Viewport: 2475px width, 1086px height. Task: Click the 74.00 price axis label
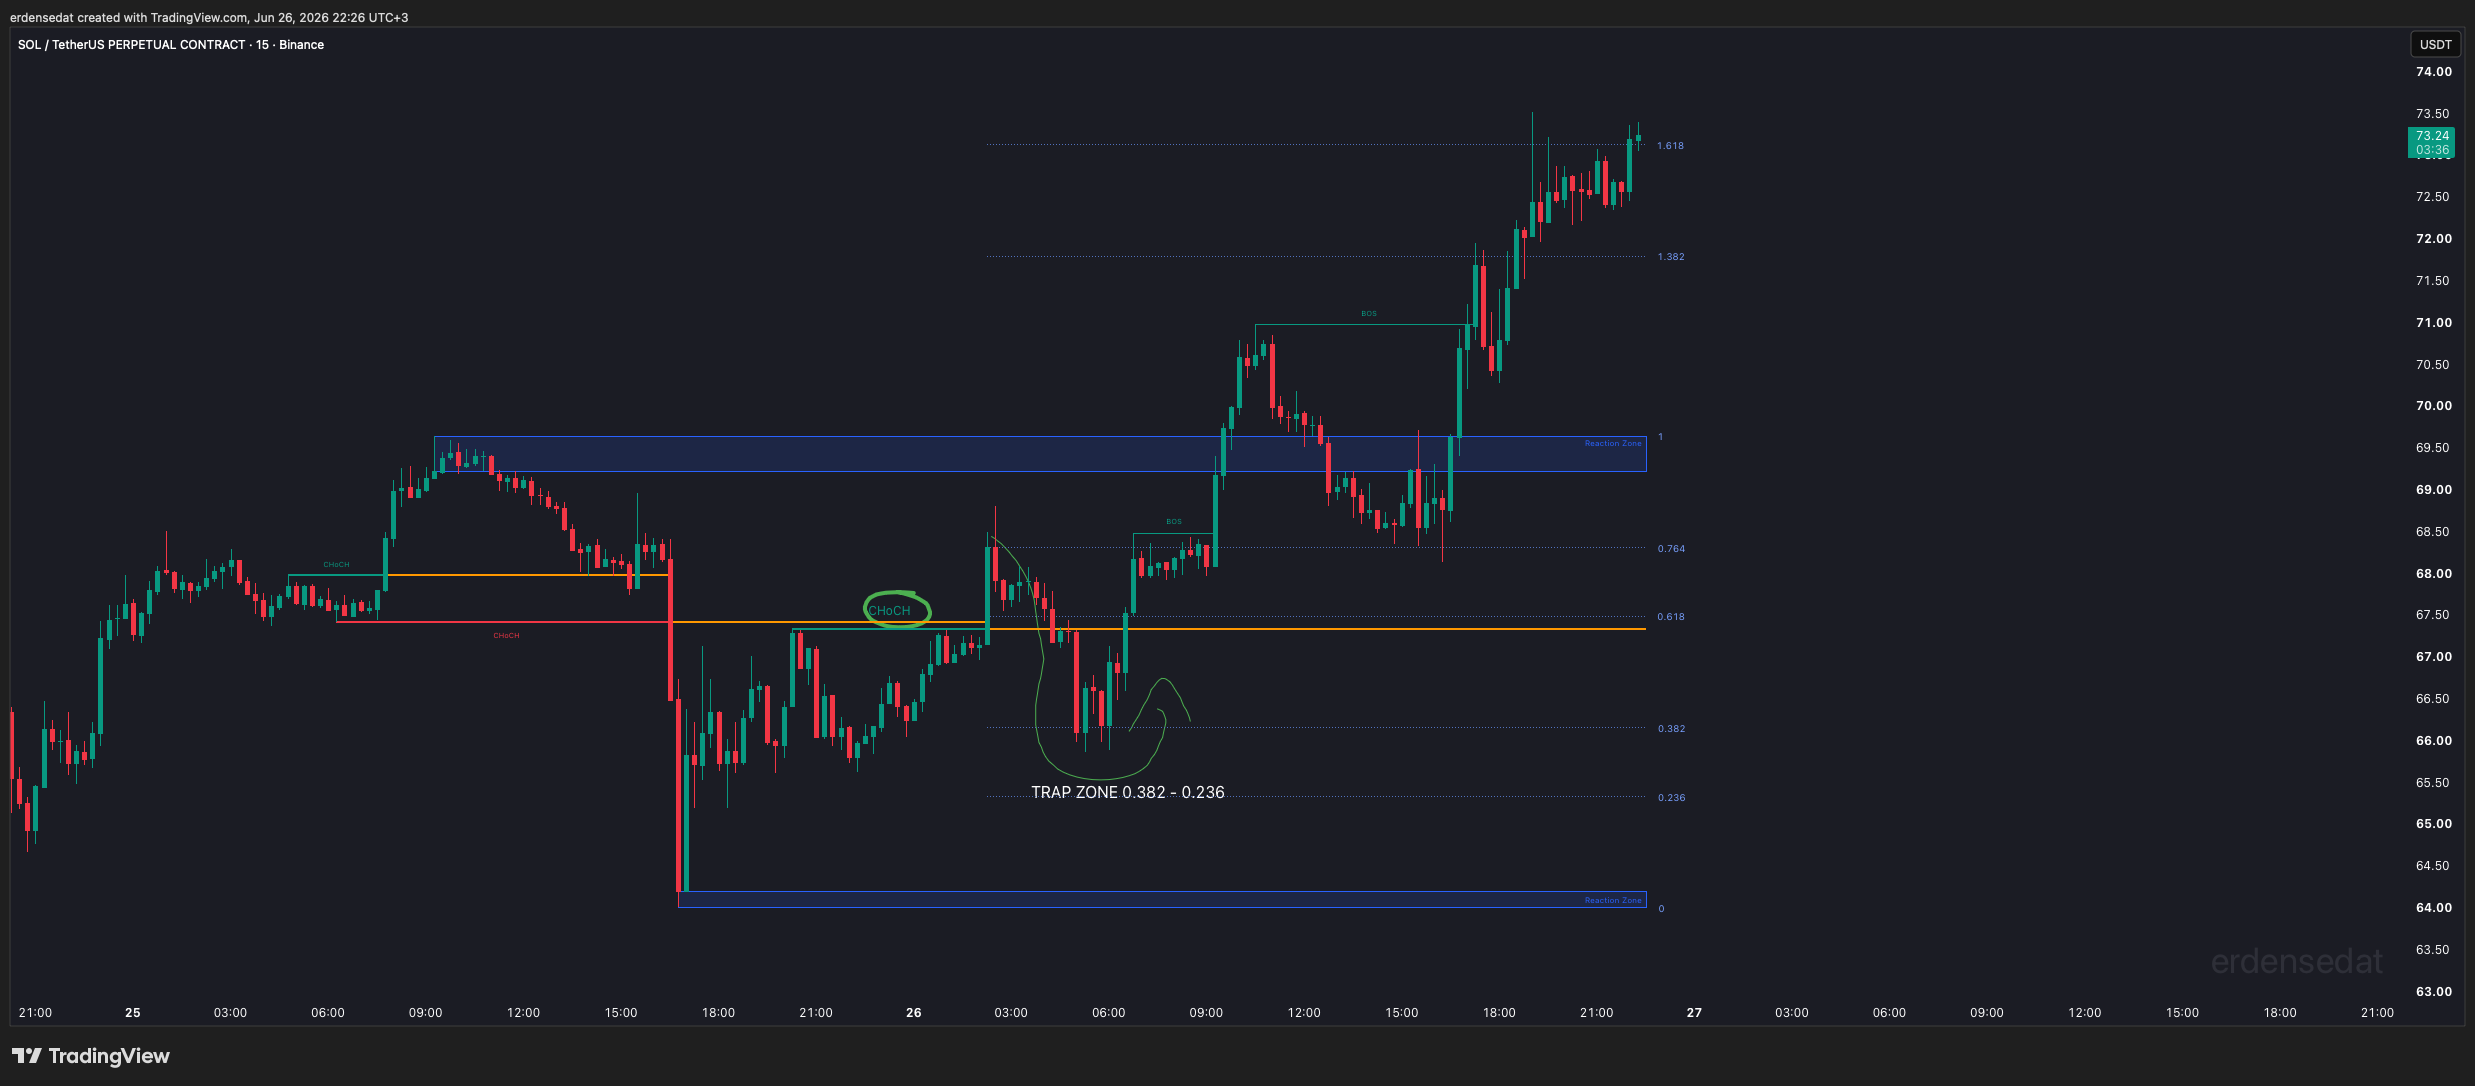tap(2433, 72)
